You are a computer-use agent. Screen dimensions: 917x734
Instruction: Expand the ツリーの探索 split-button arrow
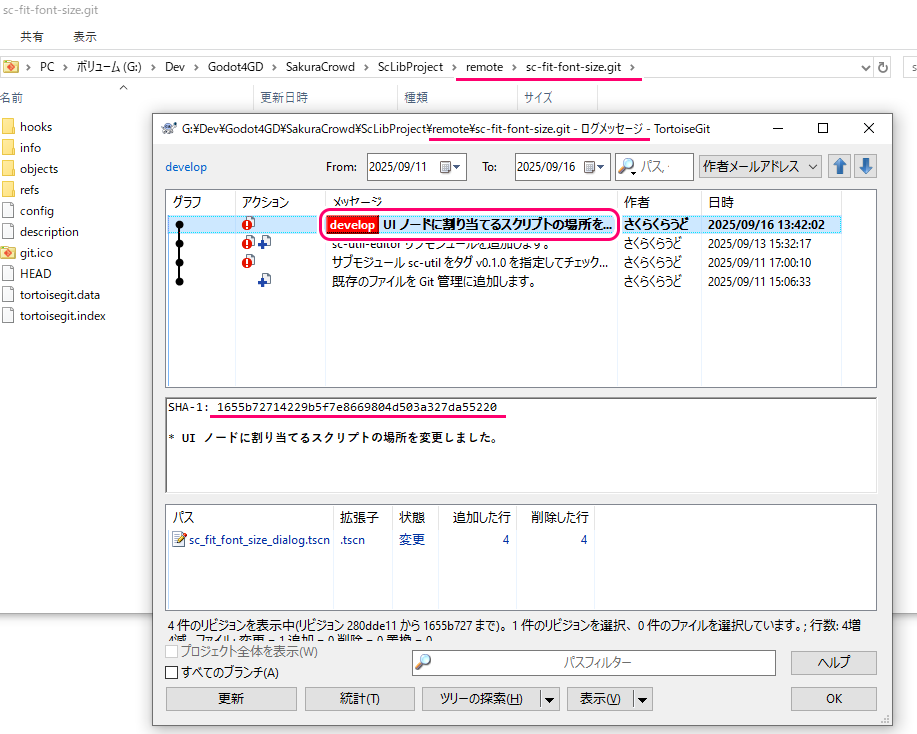coord(549,699)
